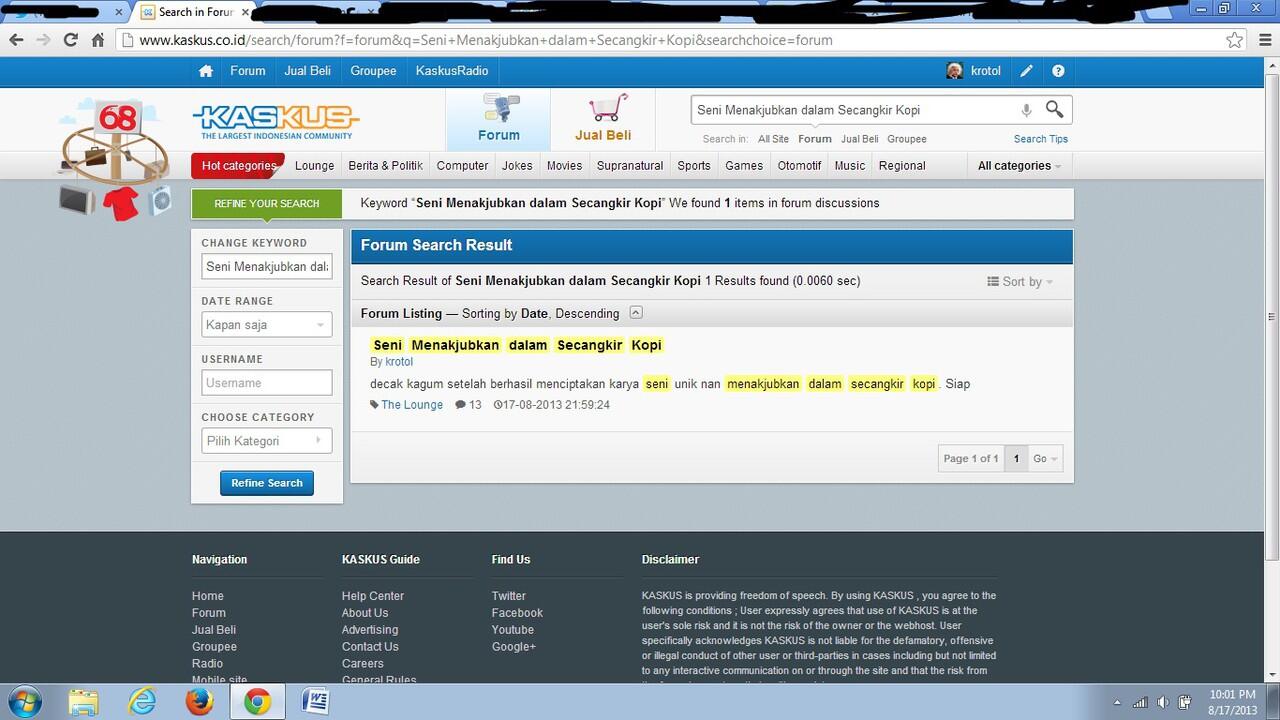Open the Berita & Politik category
1280x720 pixels.
coord(385,166)
